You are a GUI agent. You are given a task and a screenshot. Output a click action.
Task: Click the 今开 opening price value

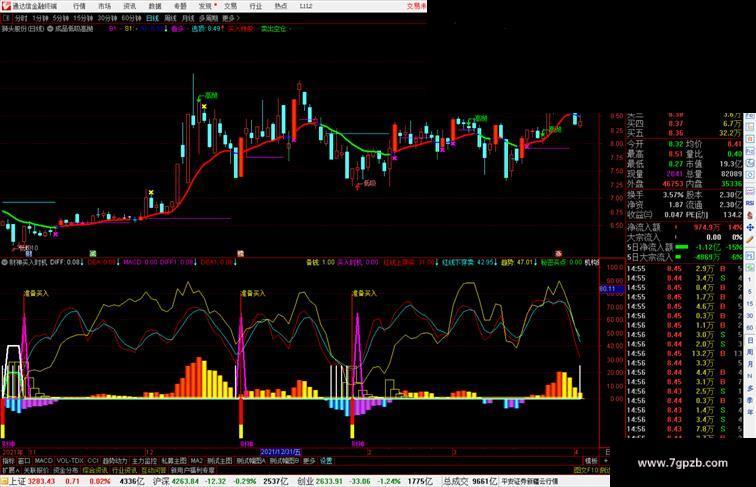coord(675,144)
